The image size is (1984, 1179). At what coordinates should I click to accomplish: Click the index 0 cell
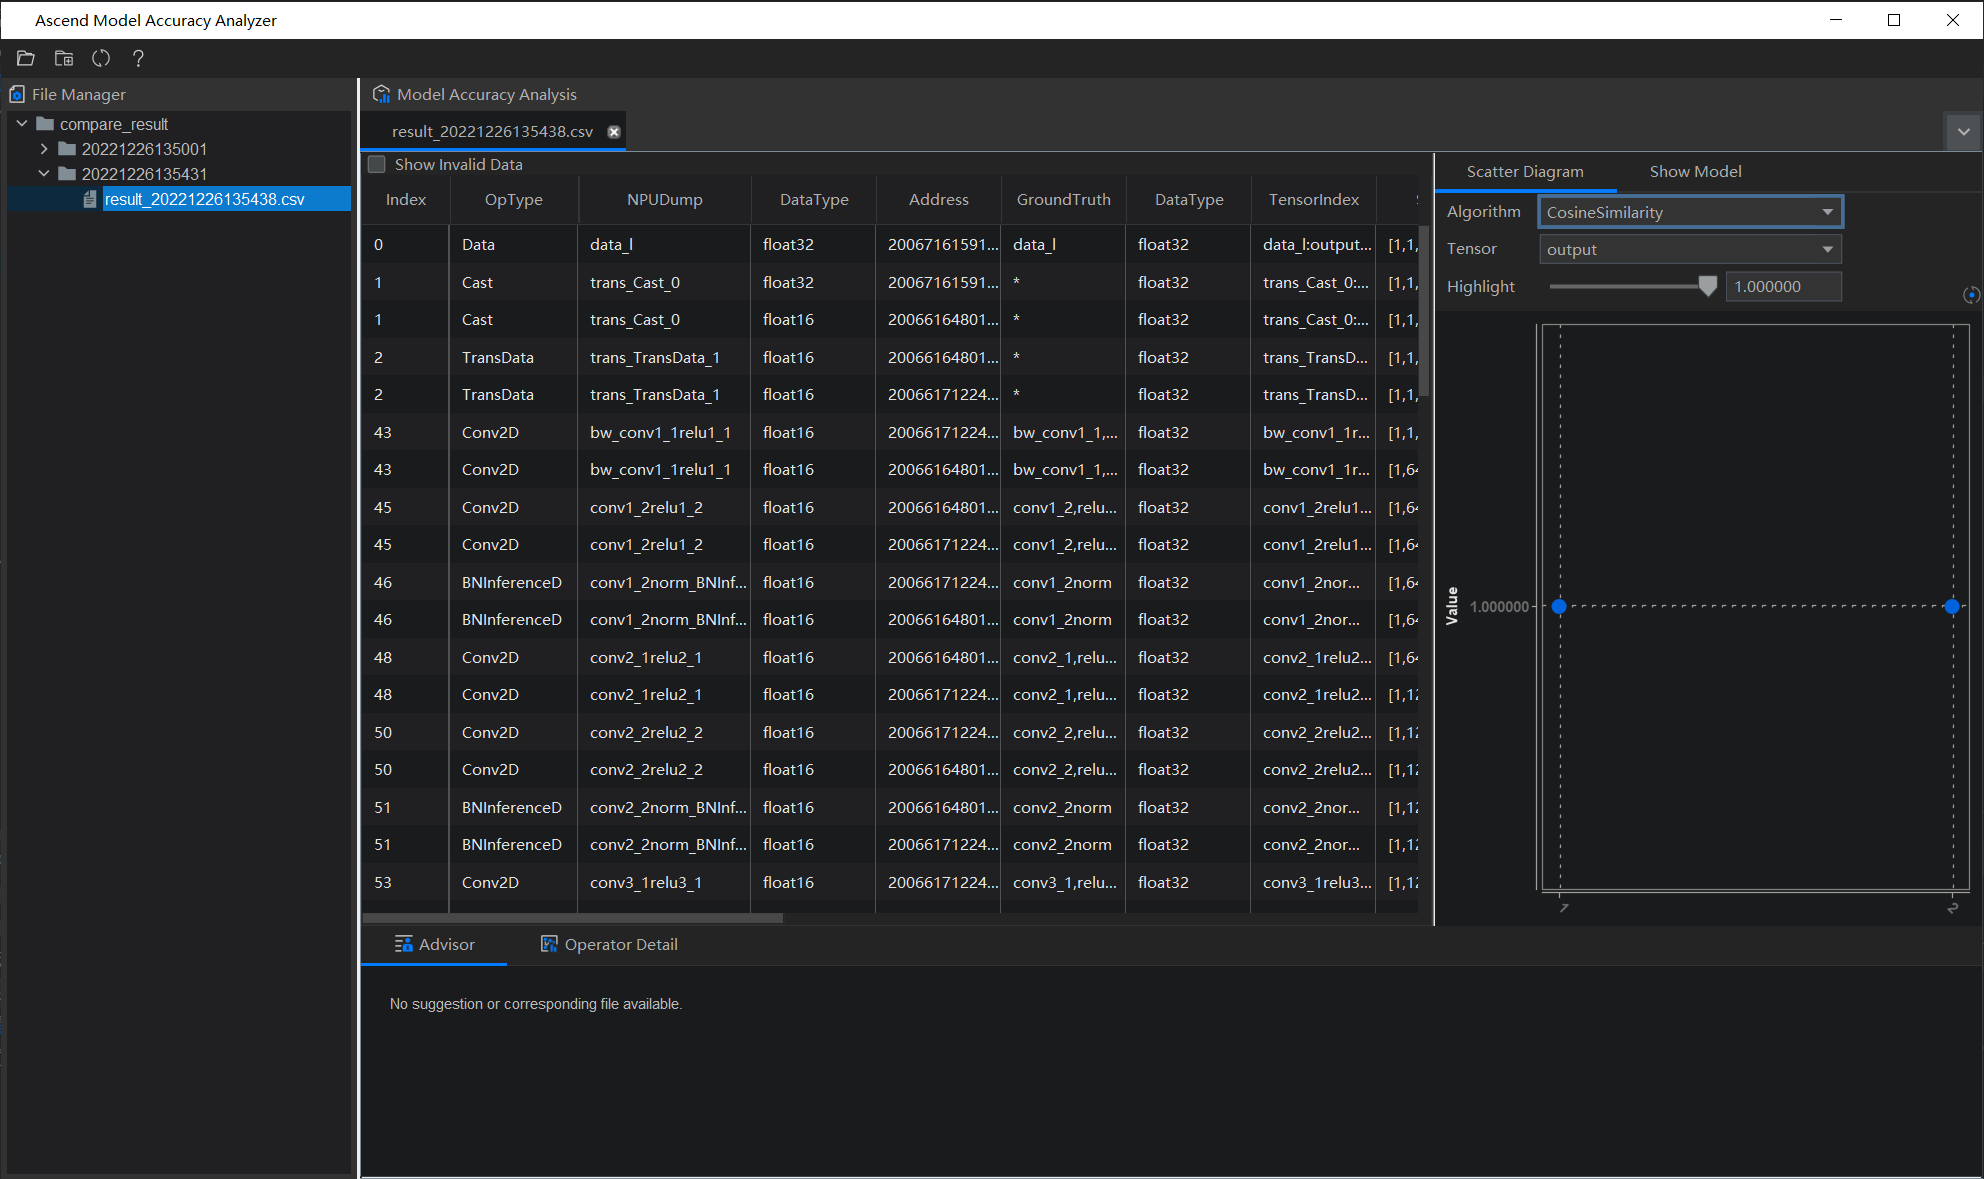pos(406,245)
